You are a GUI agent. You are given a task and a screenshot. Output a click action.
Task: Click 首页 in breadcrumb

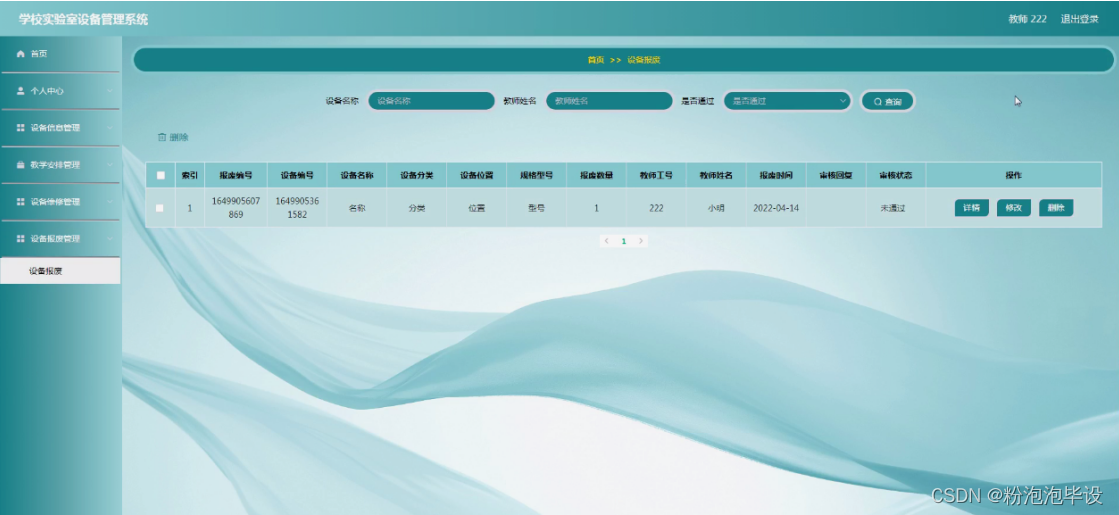coord(595,60)
